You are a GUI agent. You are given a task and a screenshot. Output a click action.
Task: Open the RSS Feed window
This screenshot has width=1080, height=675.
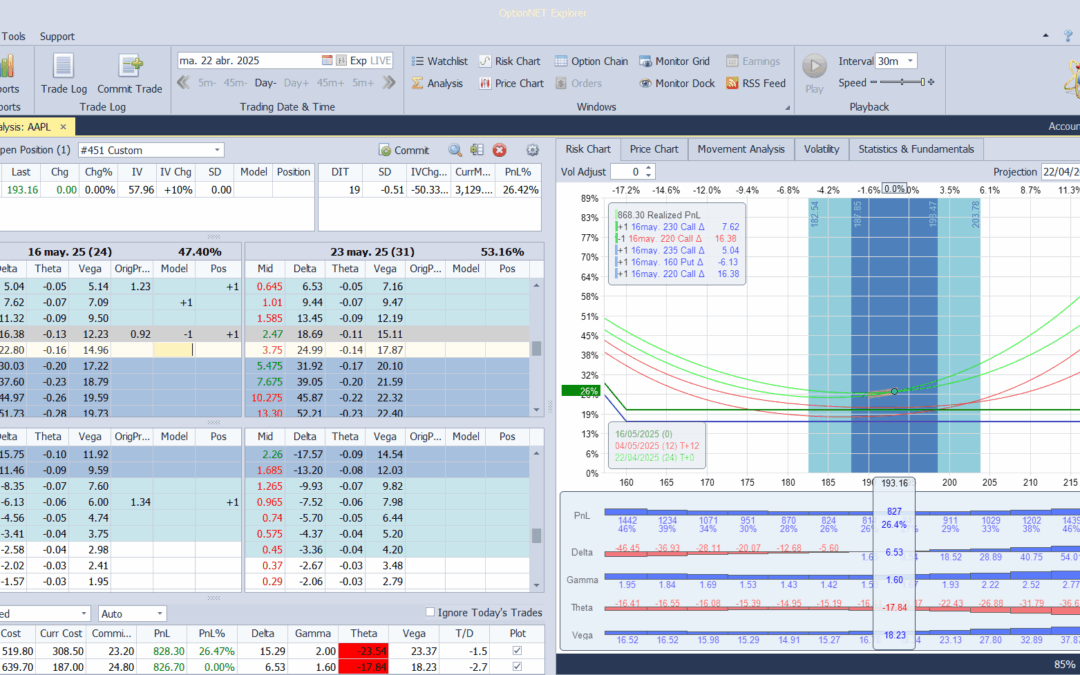point(756,83)
